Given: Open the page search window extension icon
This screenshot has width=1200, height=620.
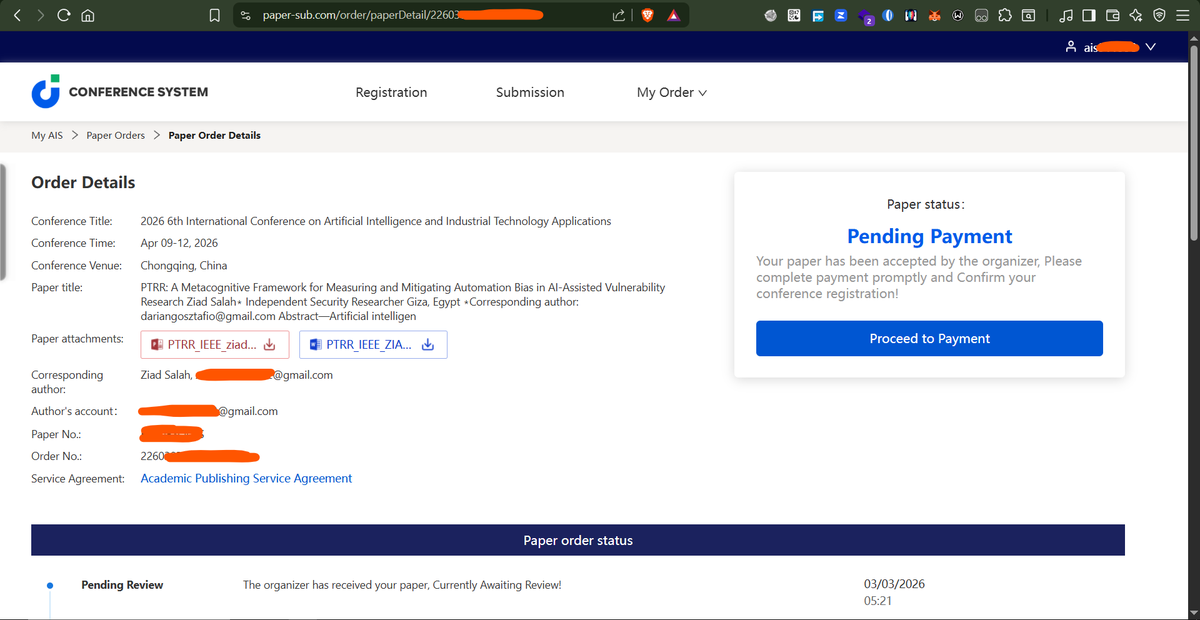Looking at the screenshot, I should pyautogui.click(x=1028, y=15).
